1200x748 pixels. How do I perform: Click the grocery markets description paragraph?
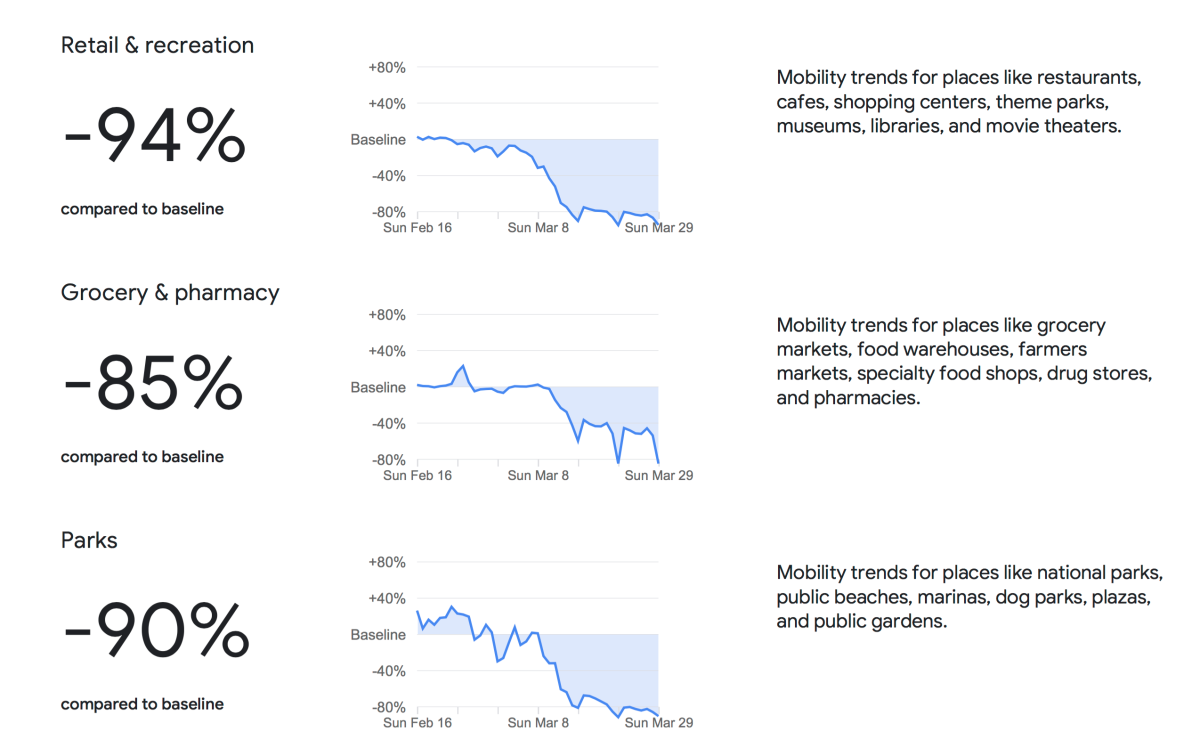964,361
